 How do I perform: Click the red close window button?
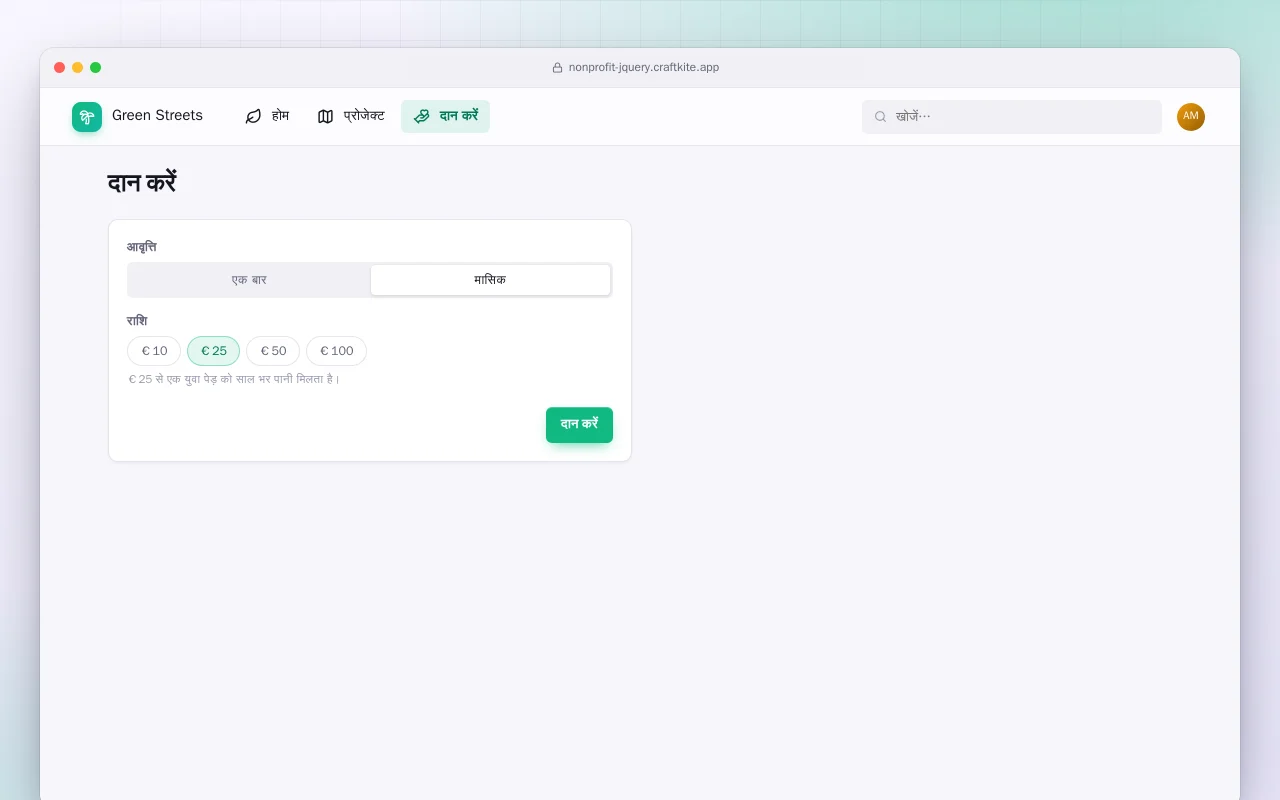tap(60, 68)
